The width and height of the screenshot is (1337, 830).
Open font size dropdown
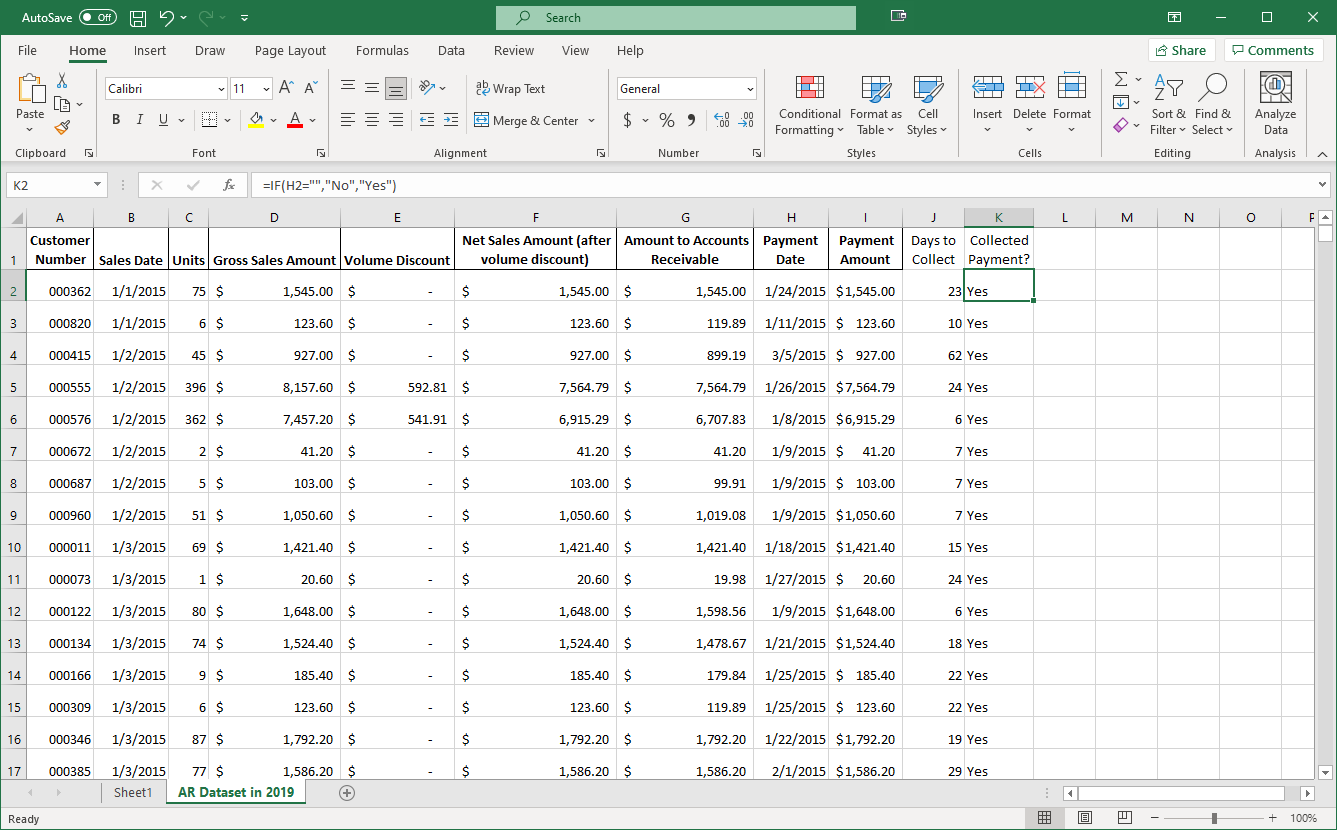point(266,89)
